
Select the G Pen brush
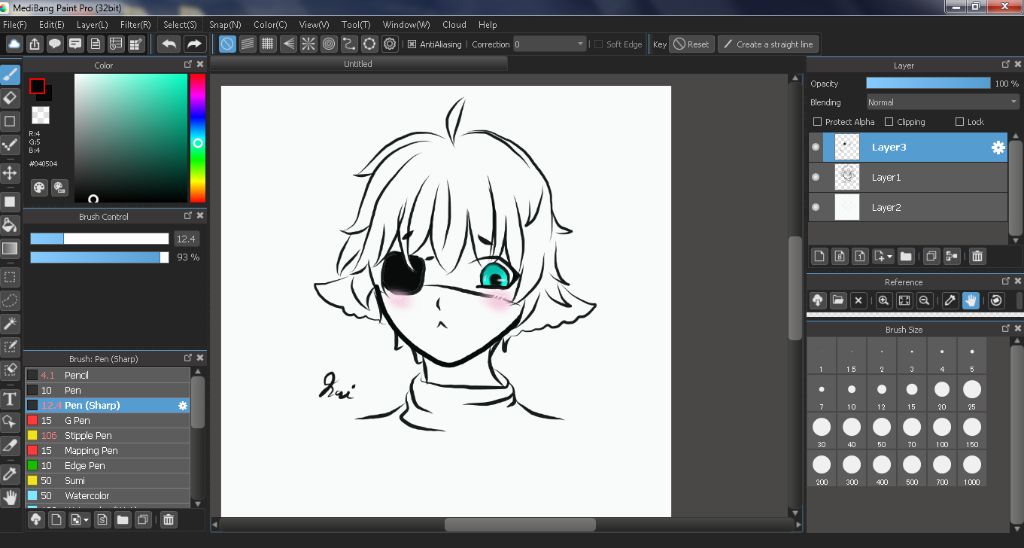pyautogui.click(x=108, y=421)
